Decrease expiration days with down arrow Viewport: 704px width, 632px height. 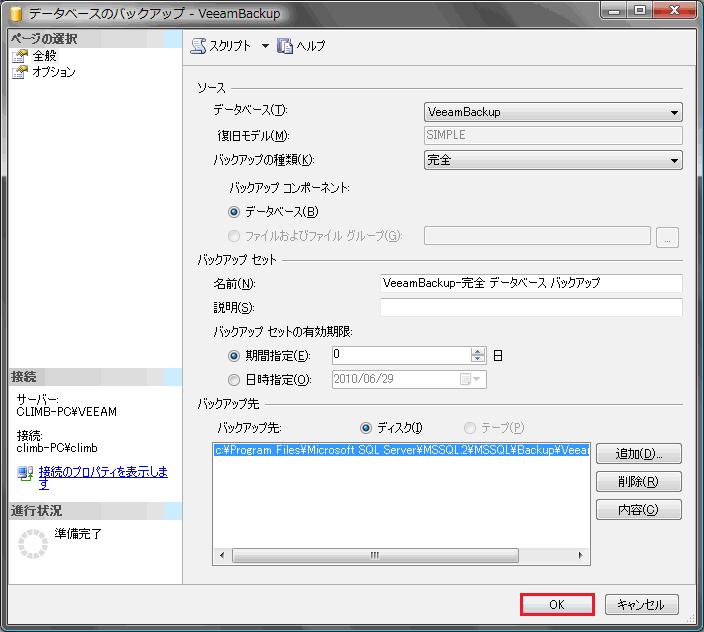coord(478,359)
